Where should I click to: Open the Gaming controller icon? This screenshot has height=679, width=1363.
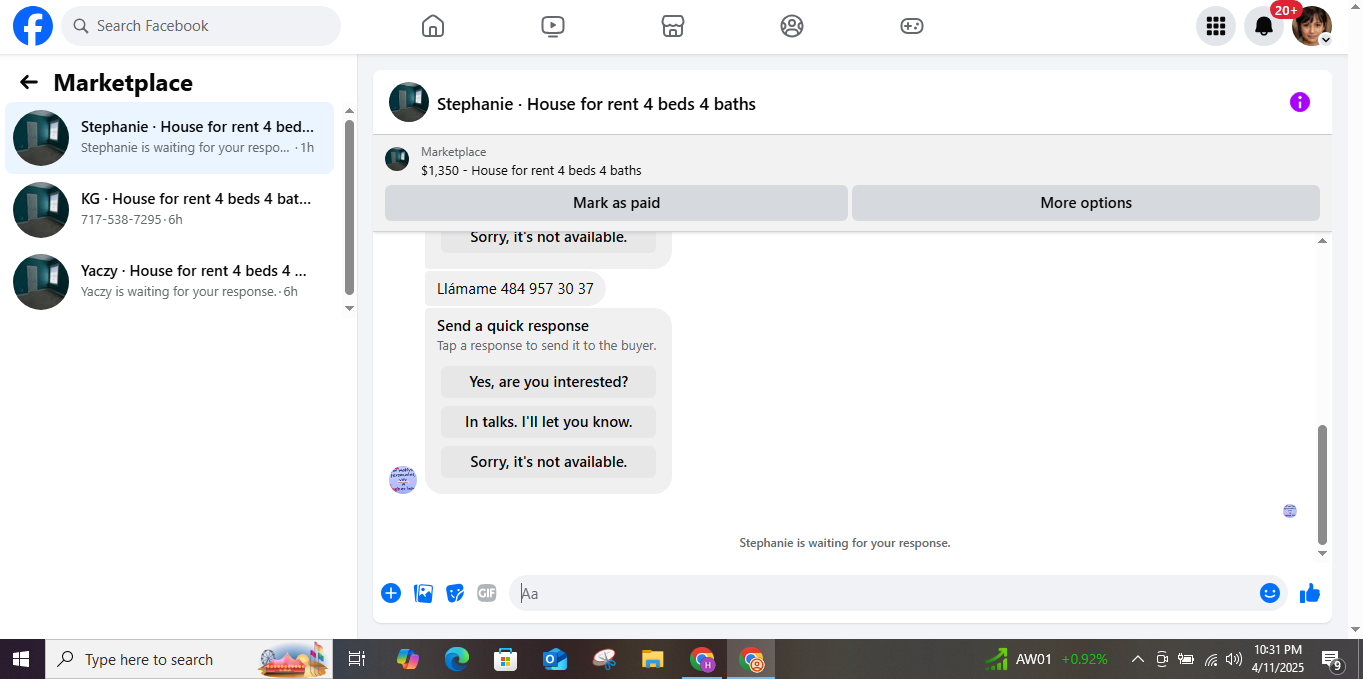pos(912,26)
